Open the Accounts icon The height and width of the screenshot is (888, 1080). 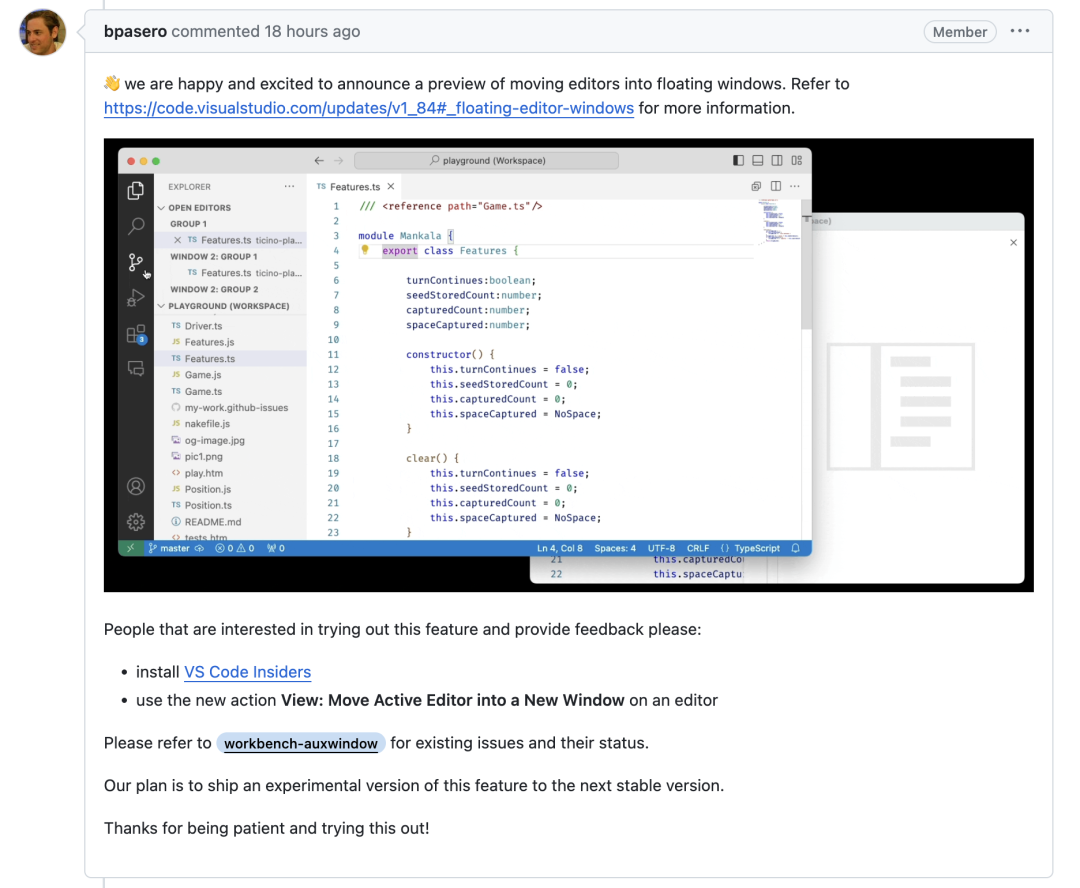[136, 486]
